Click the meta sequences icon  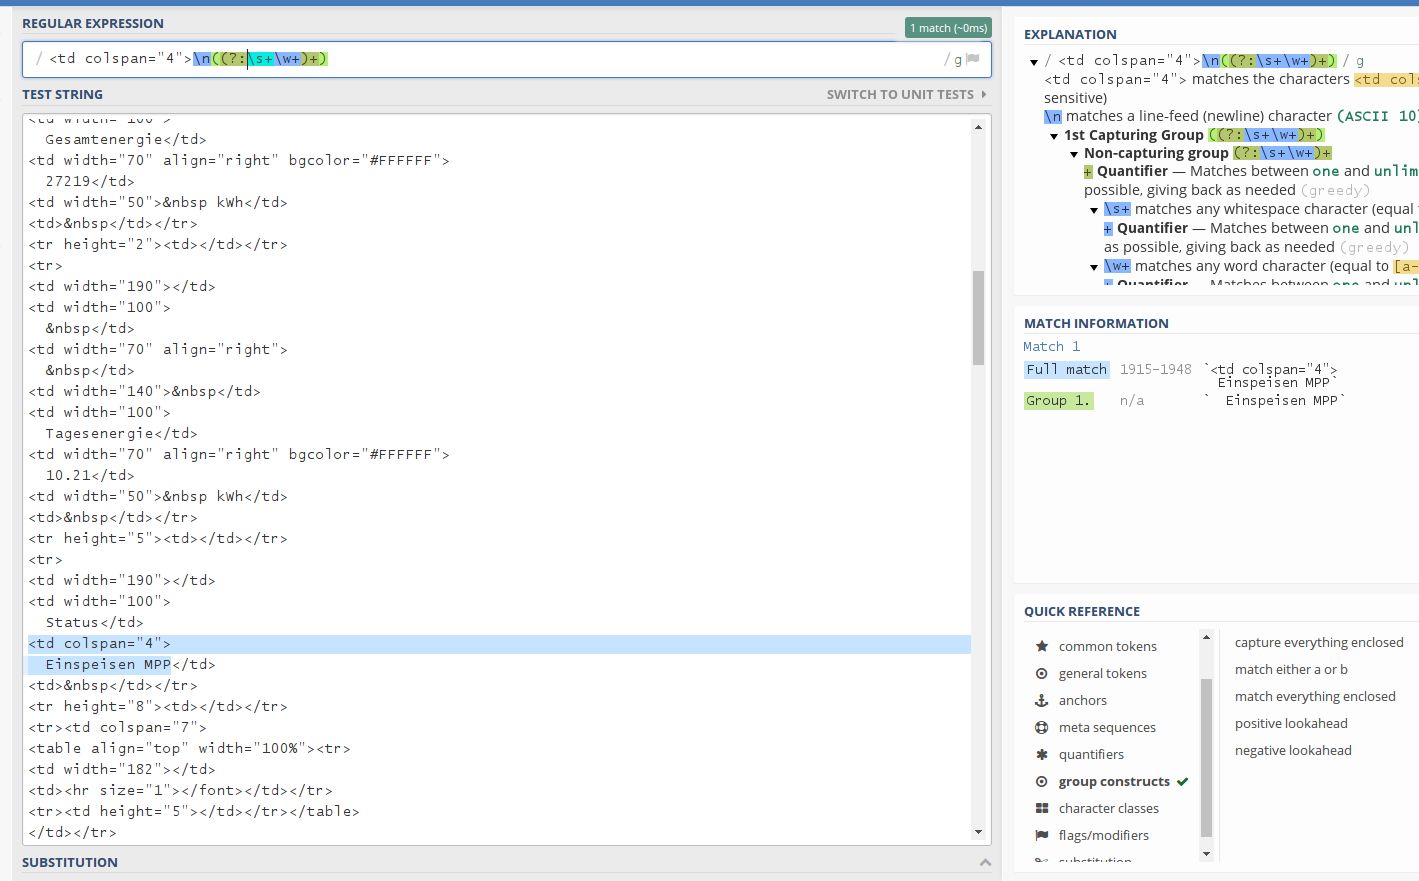pos(1042,727)
